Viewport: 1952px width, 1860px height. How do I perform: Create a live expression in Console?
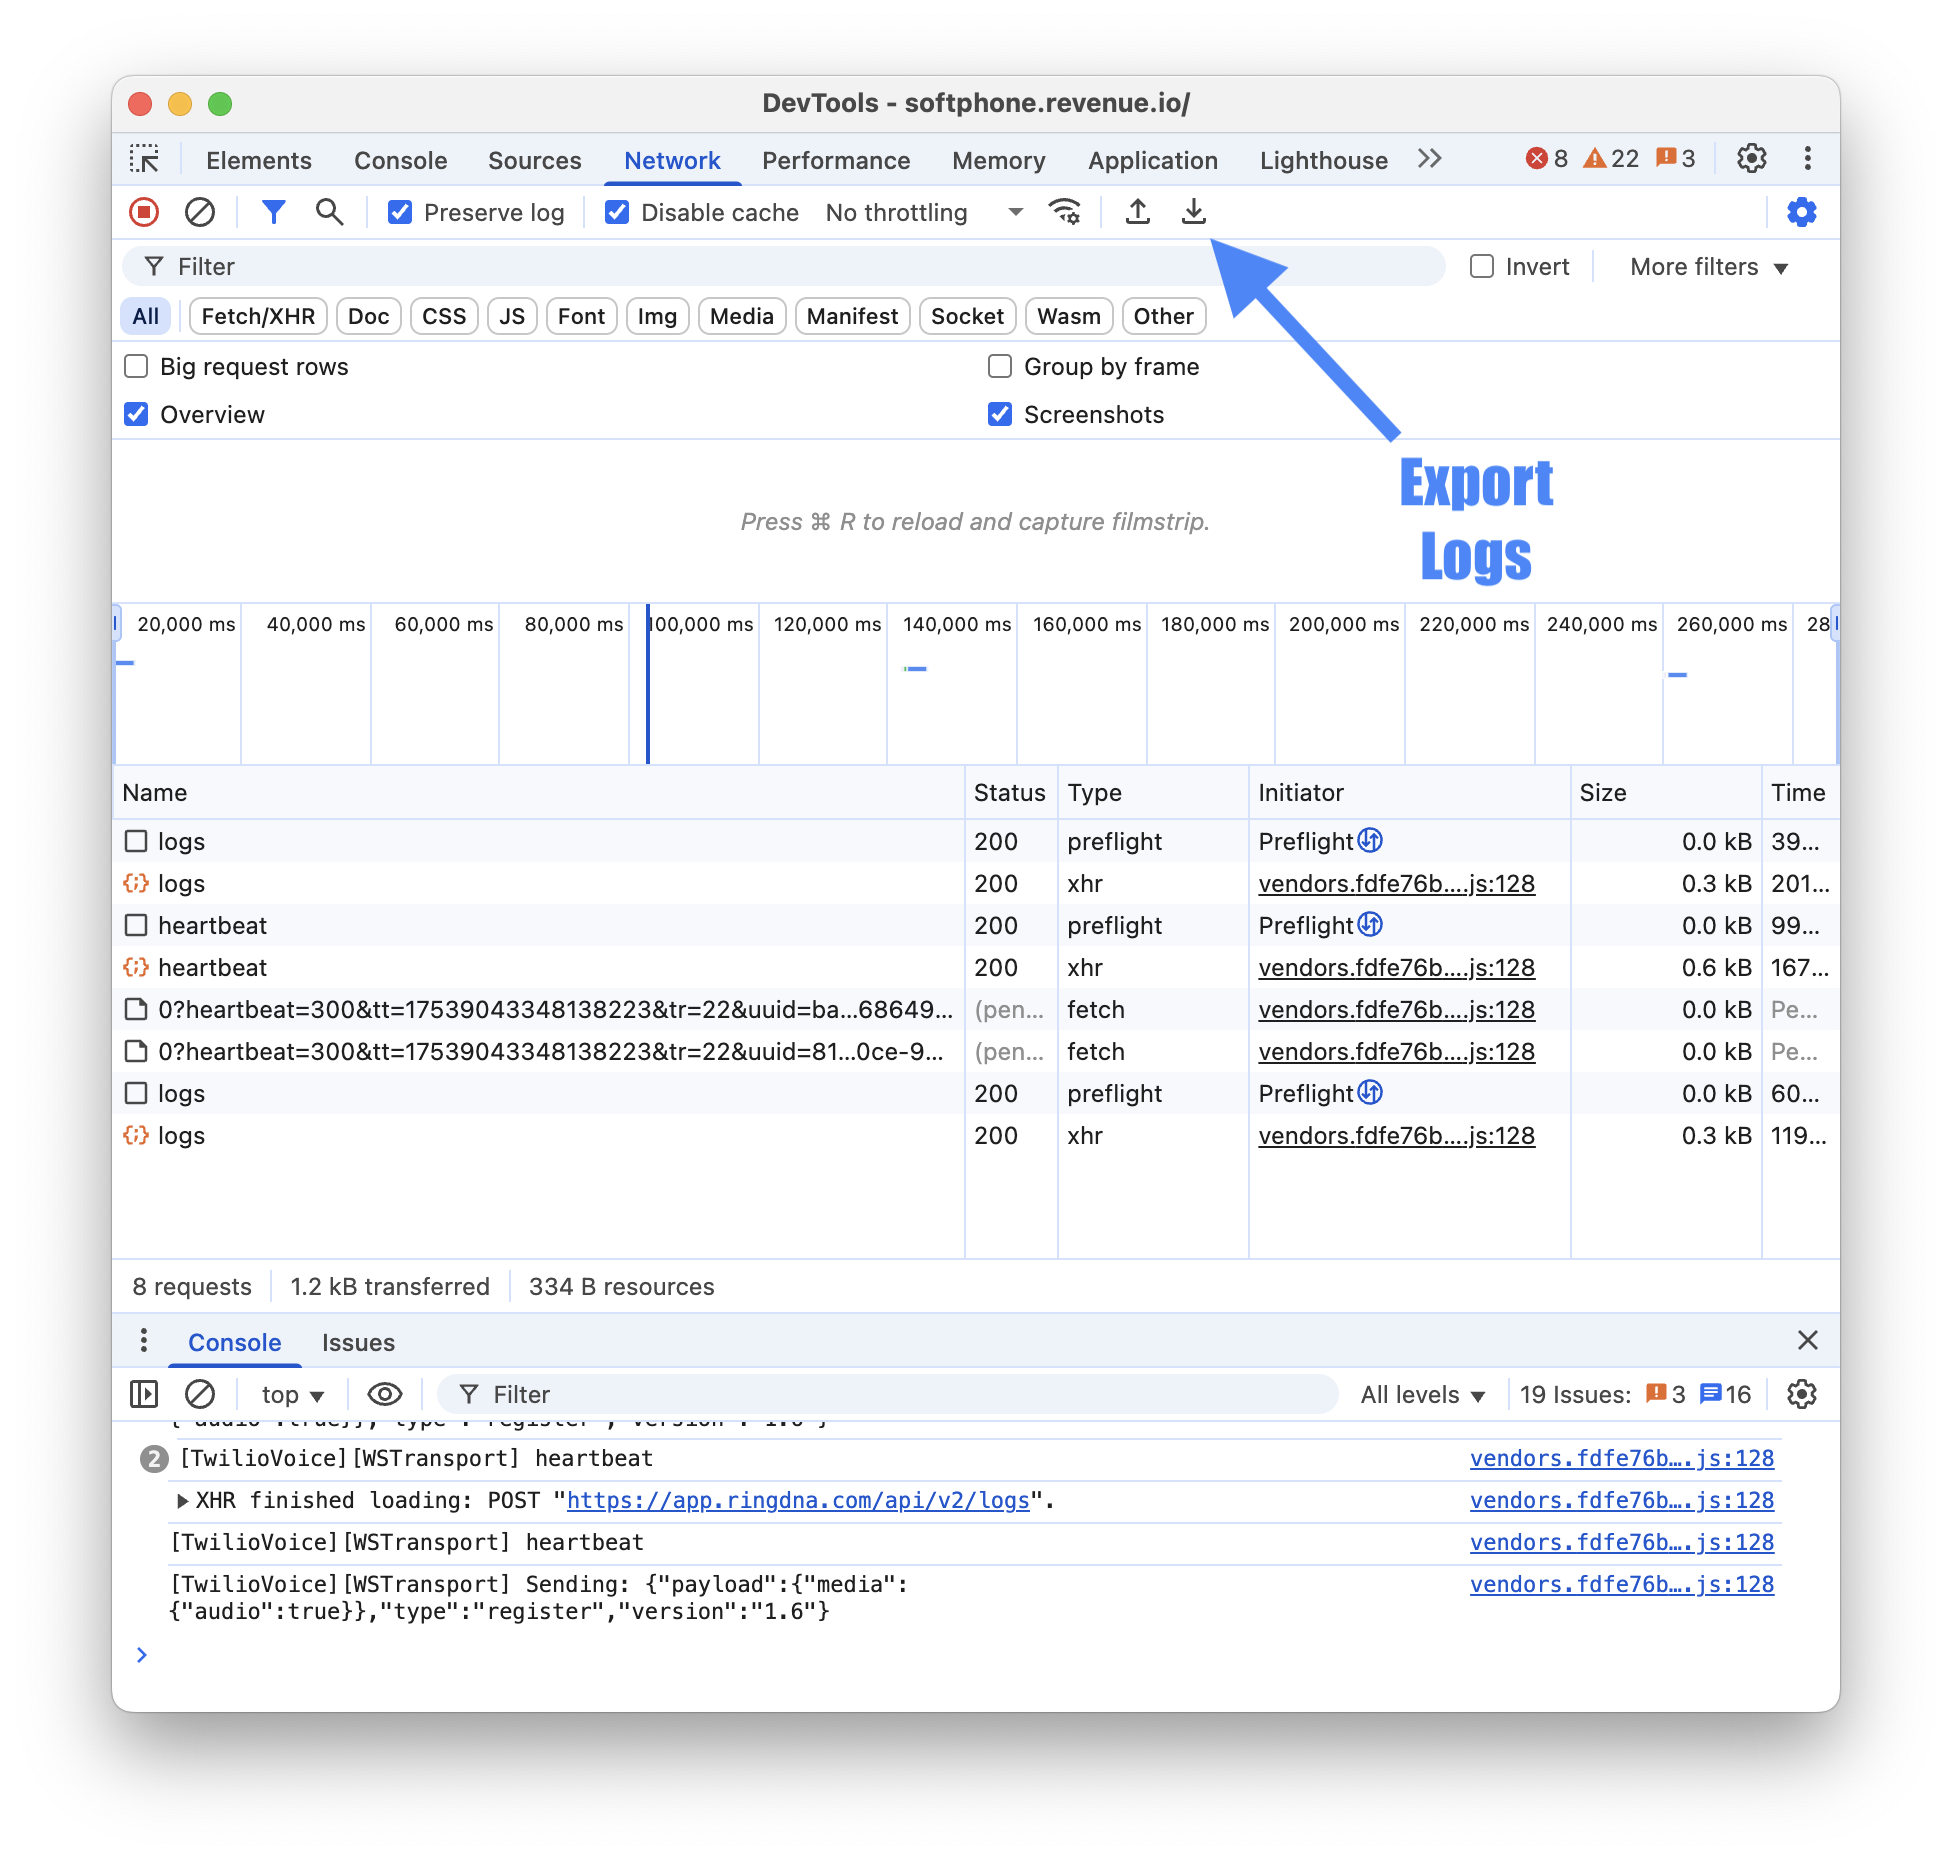point(383,1394)
